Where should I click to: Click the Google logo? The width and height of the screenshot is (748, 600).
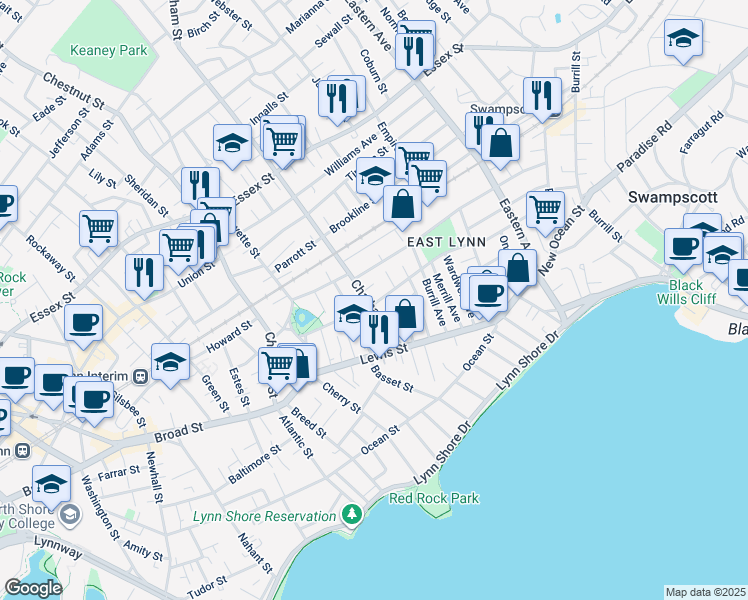pos(33,589)
